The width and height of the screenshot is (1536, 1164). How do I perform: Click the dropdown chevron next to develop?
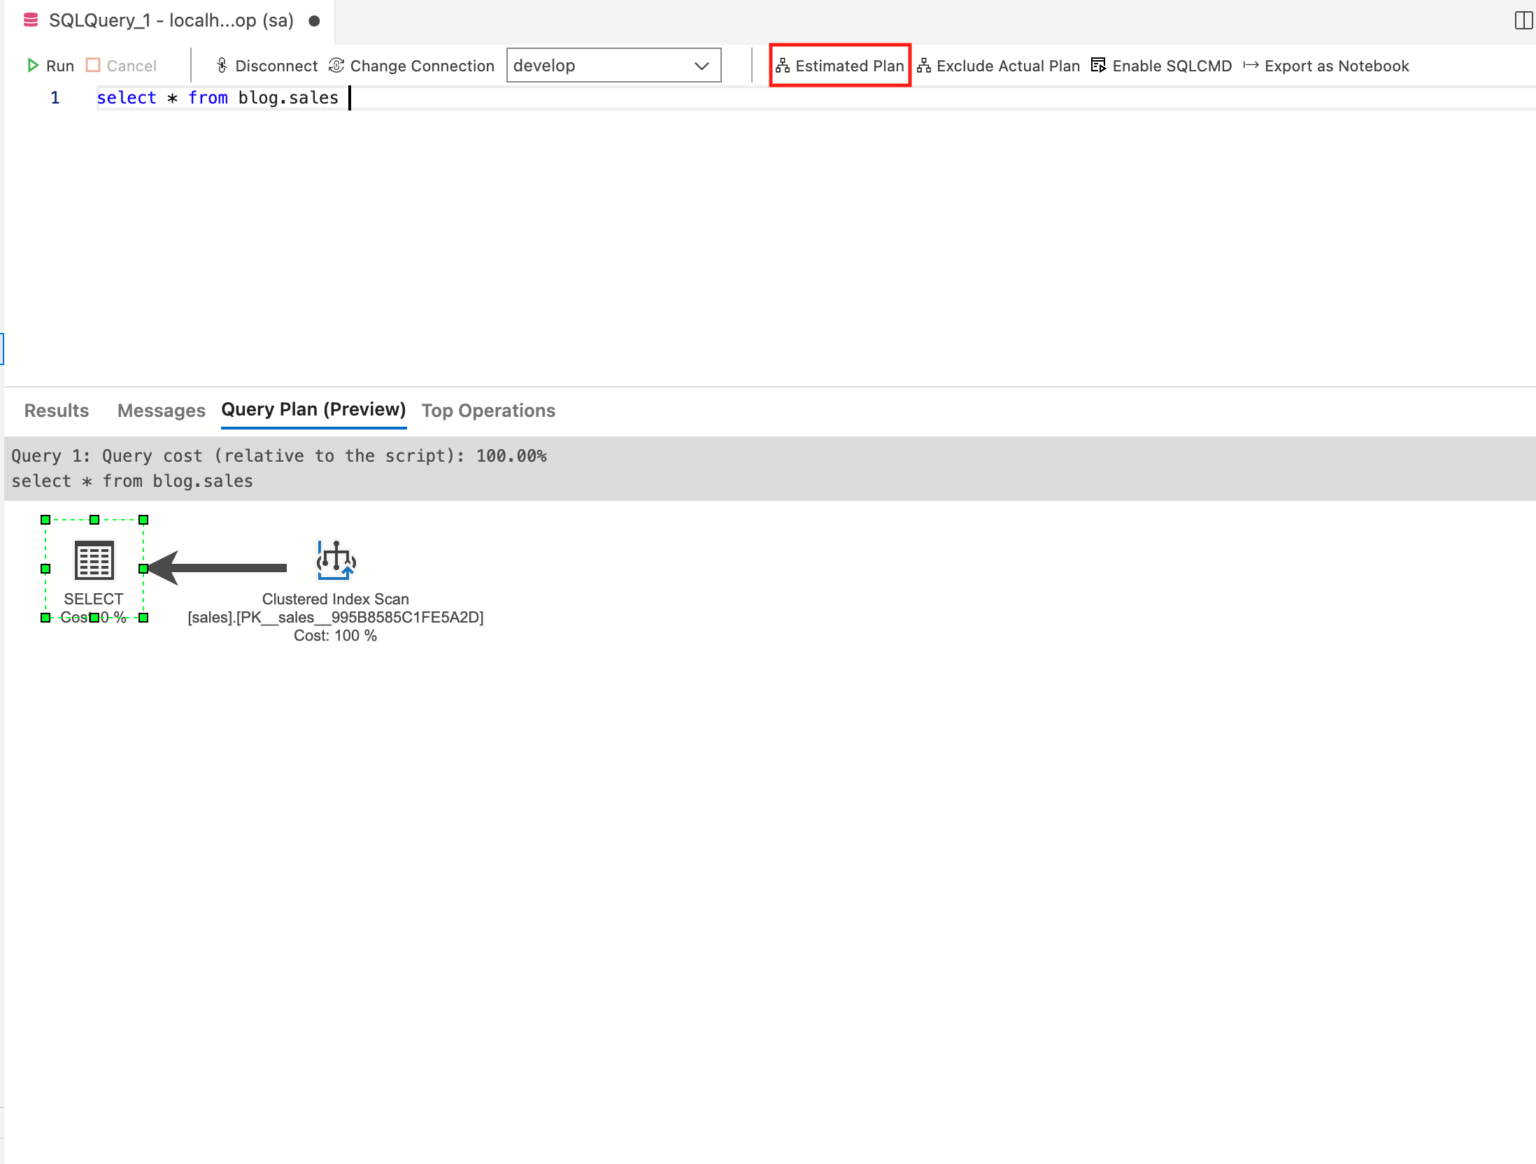point(700,65)
